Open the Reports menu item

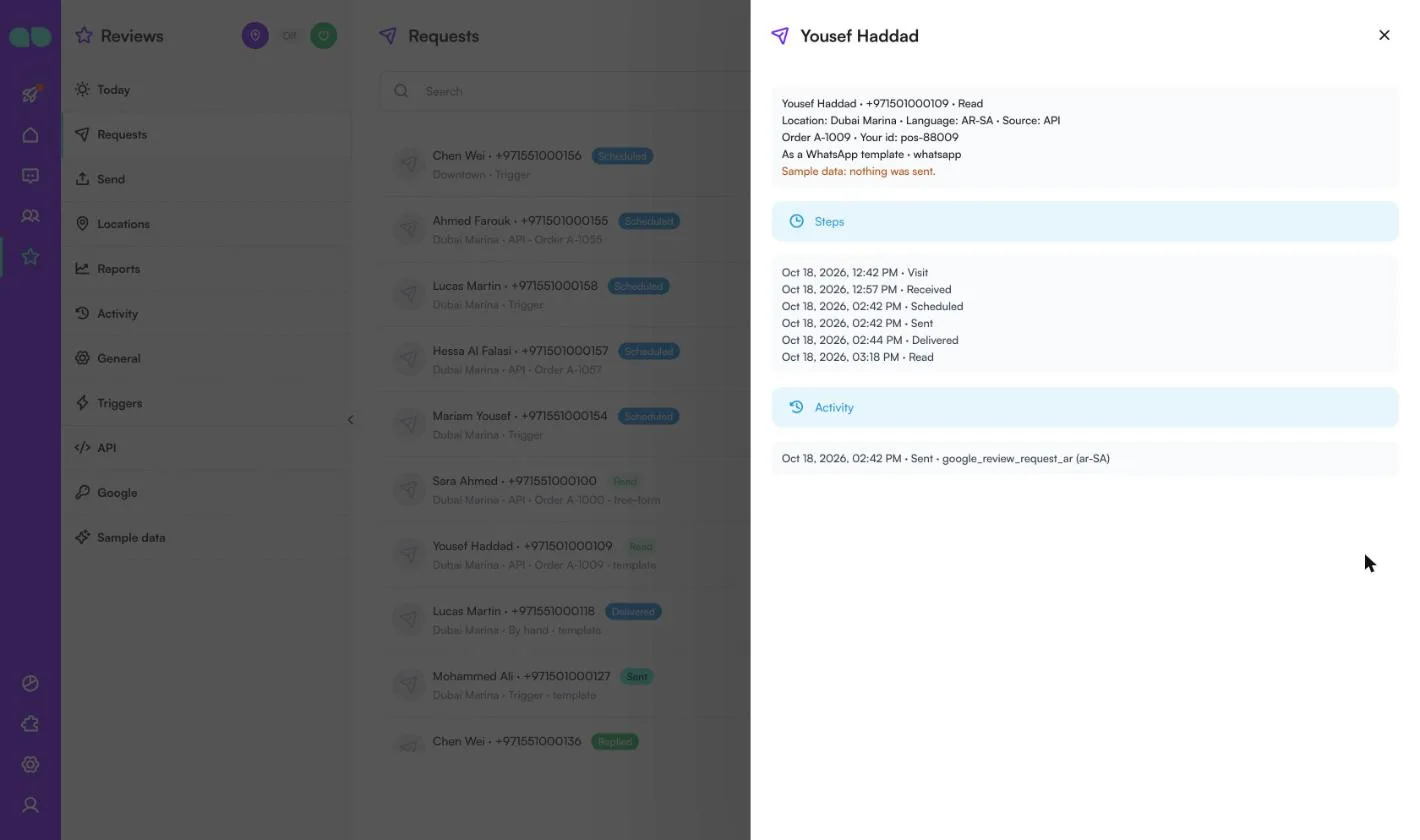[206, 269]
